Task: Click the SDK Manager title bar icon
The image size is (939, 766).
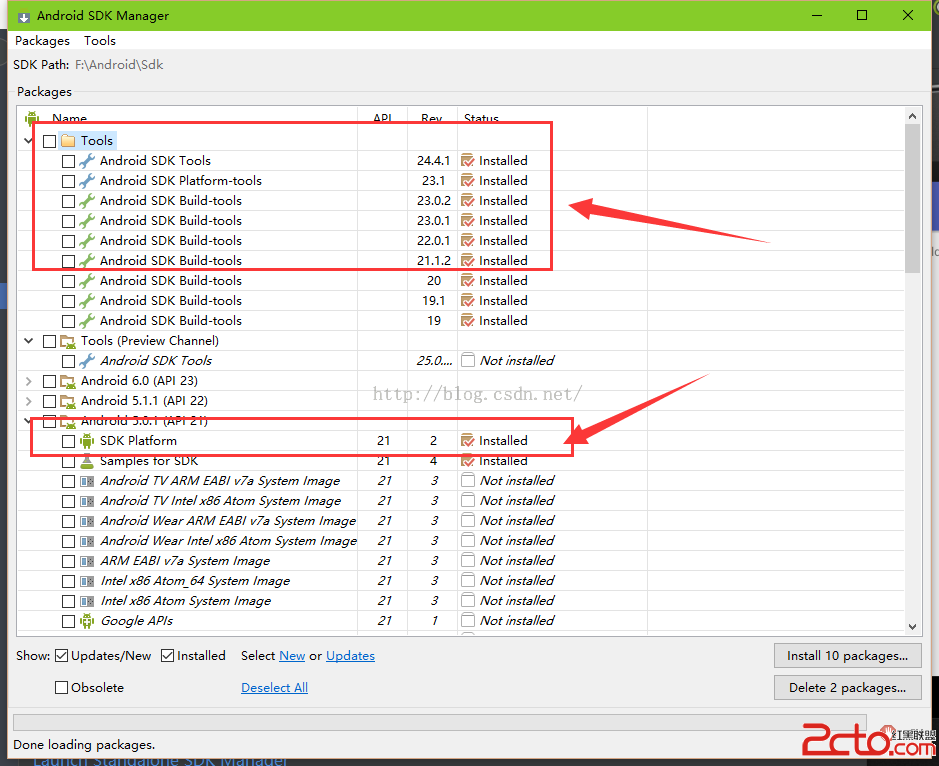Action: [x=24, y=16]
